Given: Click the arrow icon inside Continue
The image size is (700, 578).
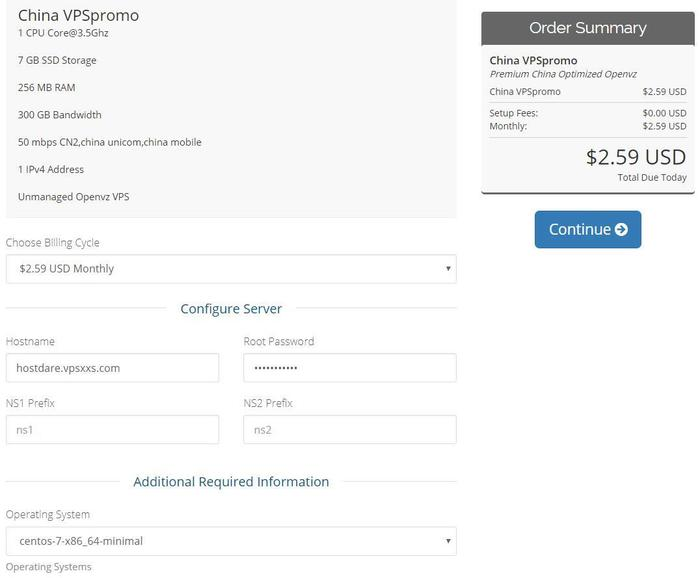Looking at the screenshot, I should pos(622,229).
